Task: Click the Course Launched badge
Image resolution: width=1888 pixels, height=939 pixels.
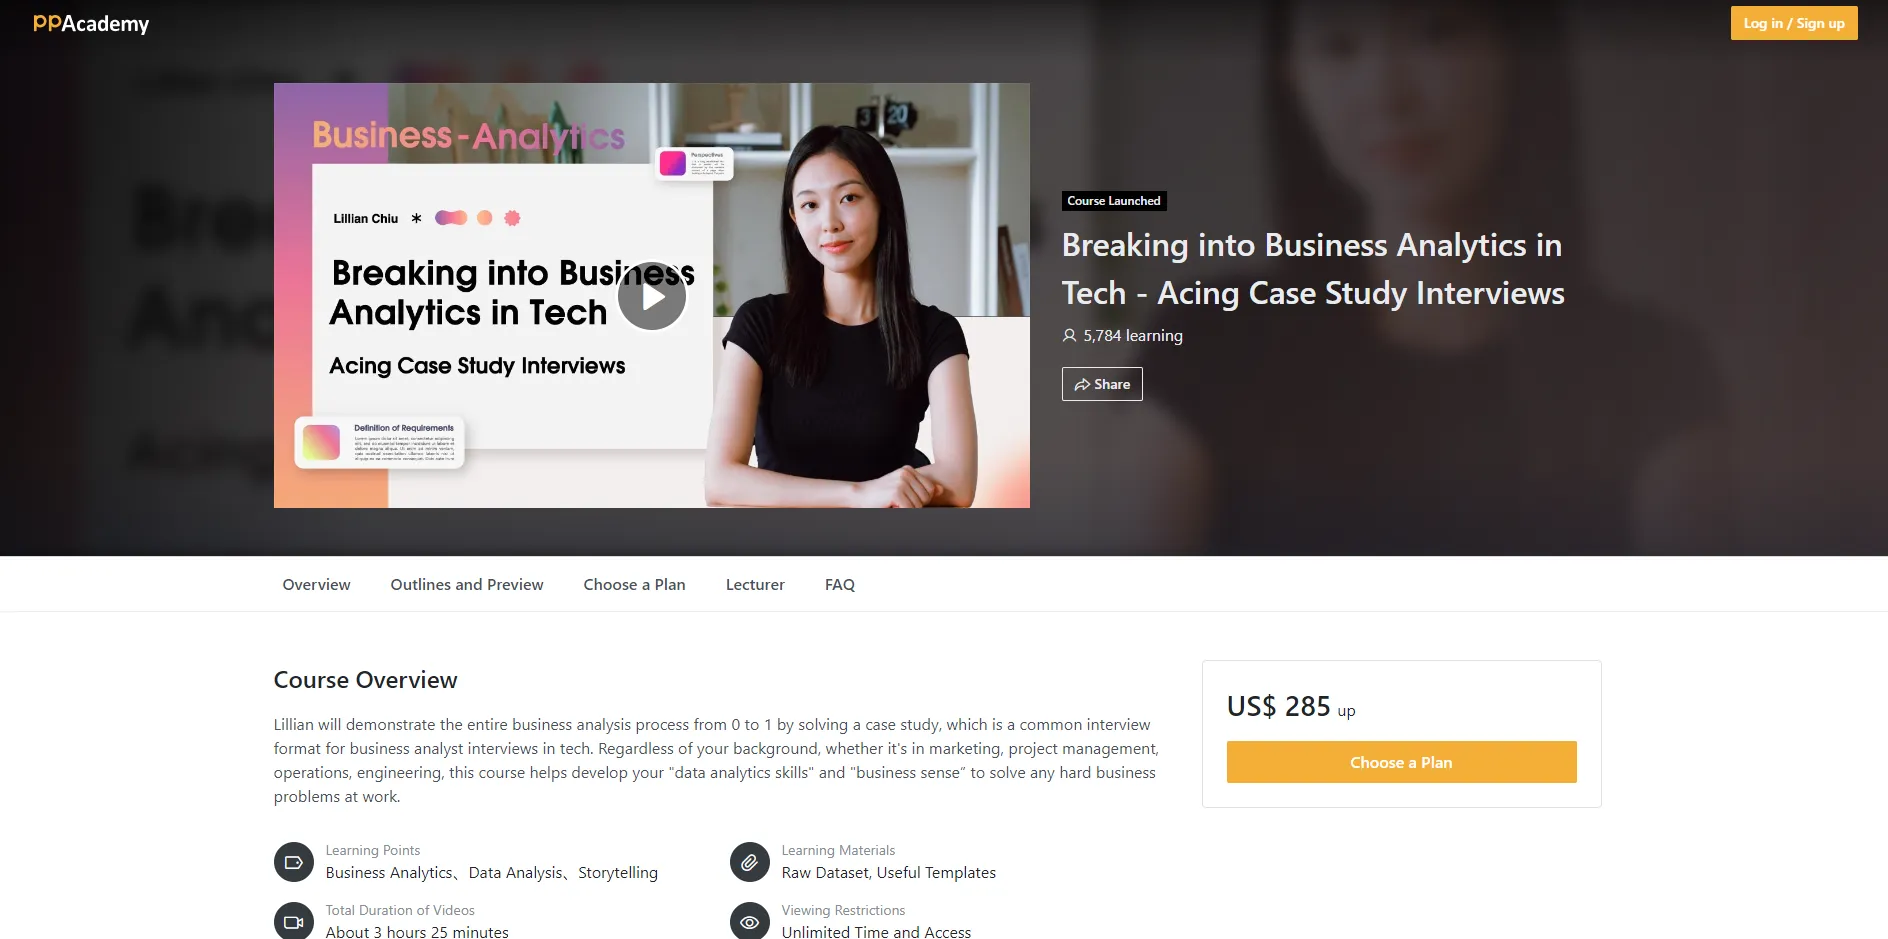Action: click(1114, 201)
